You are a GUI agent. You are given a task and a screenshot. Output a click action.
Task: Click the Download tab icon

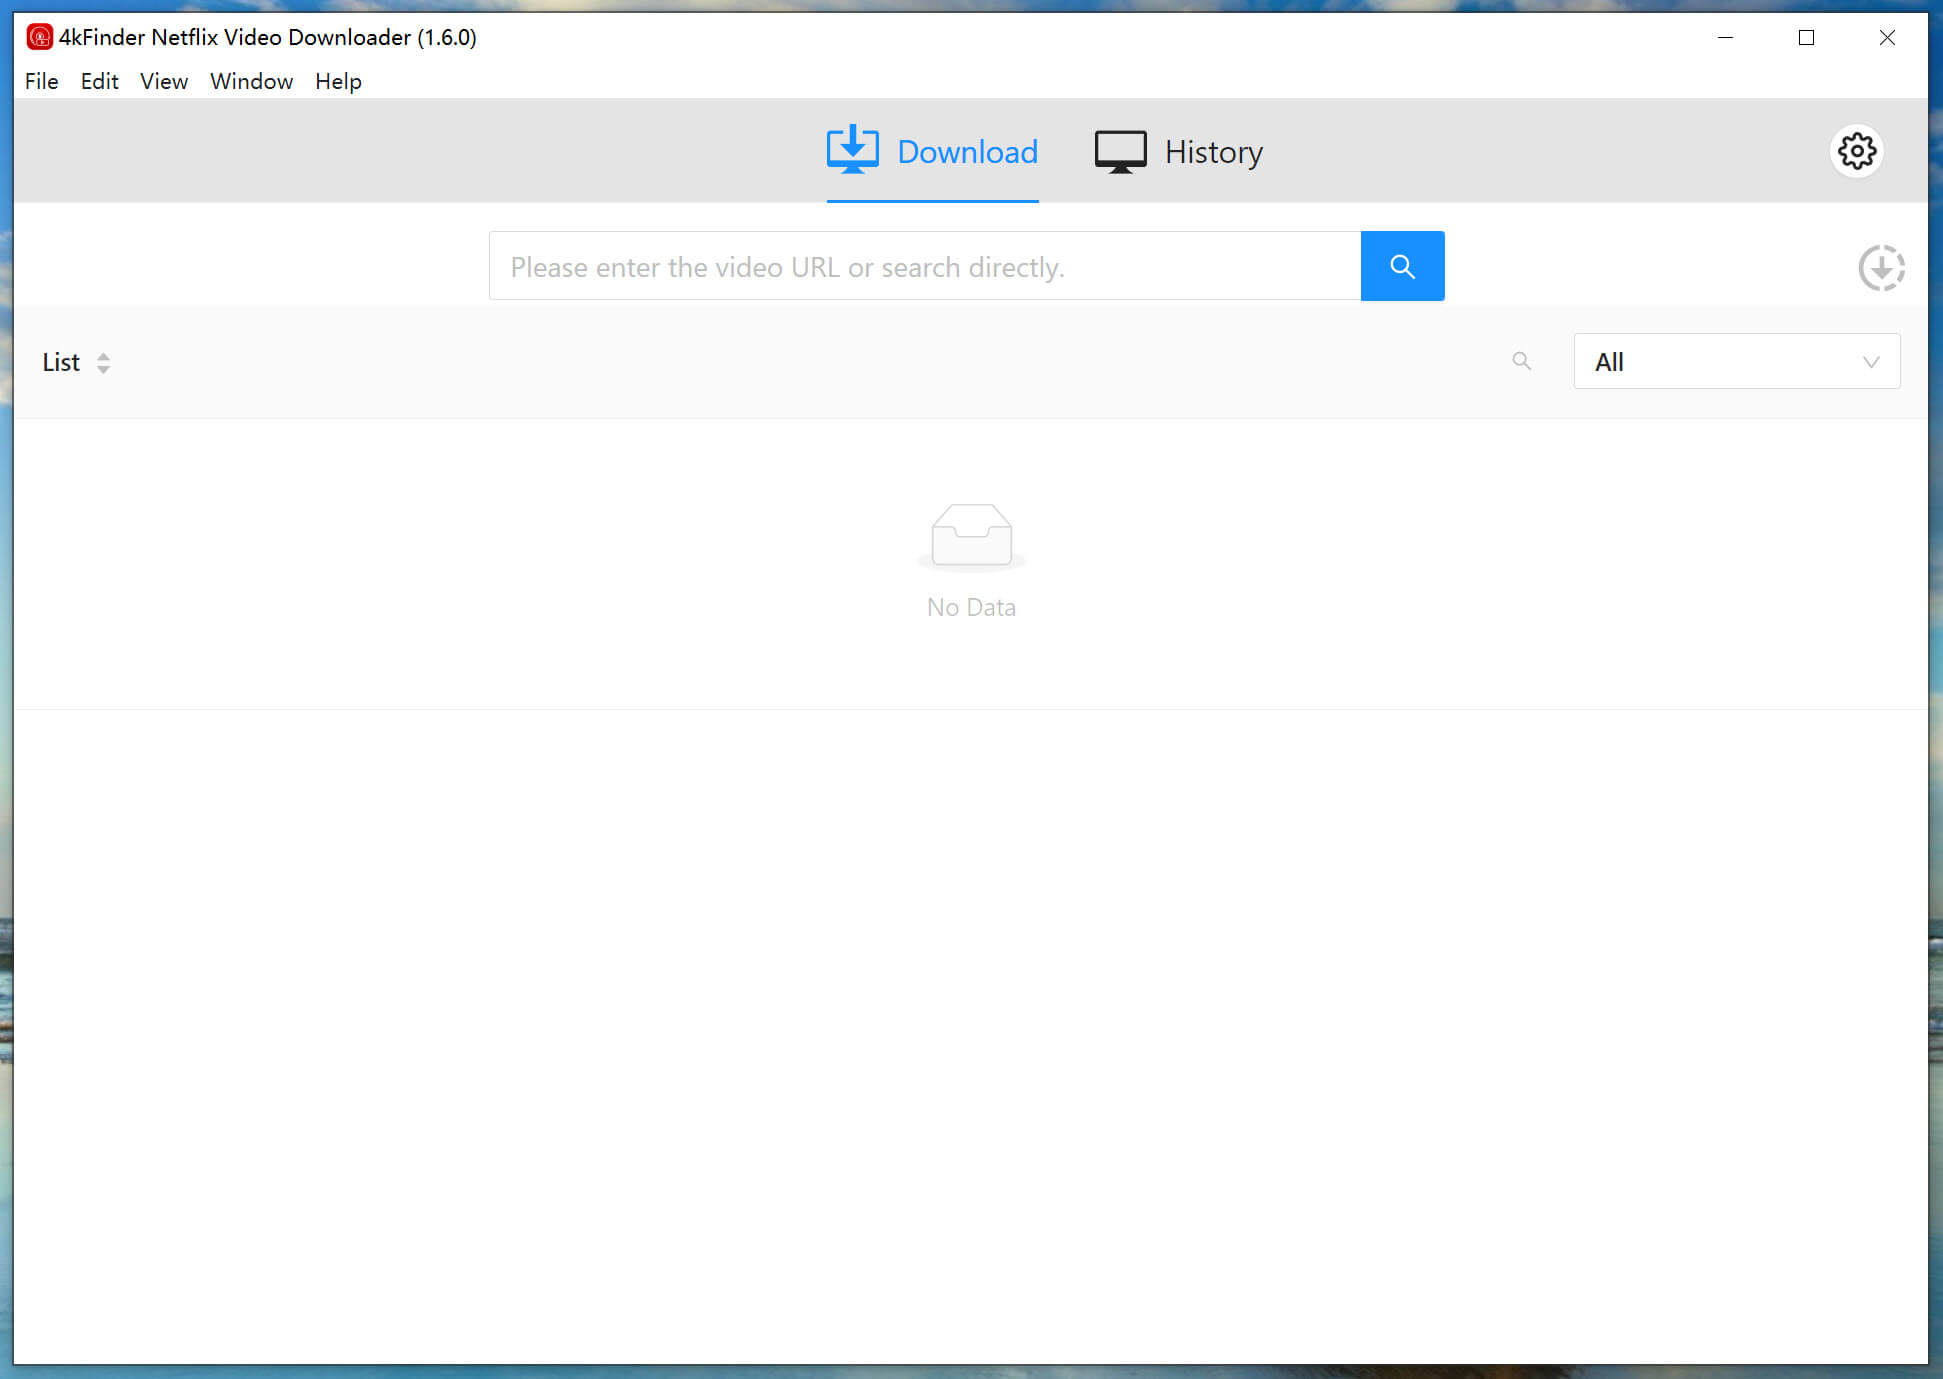tap(851, 151)
